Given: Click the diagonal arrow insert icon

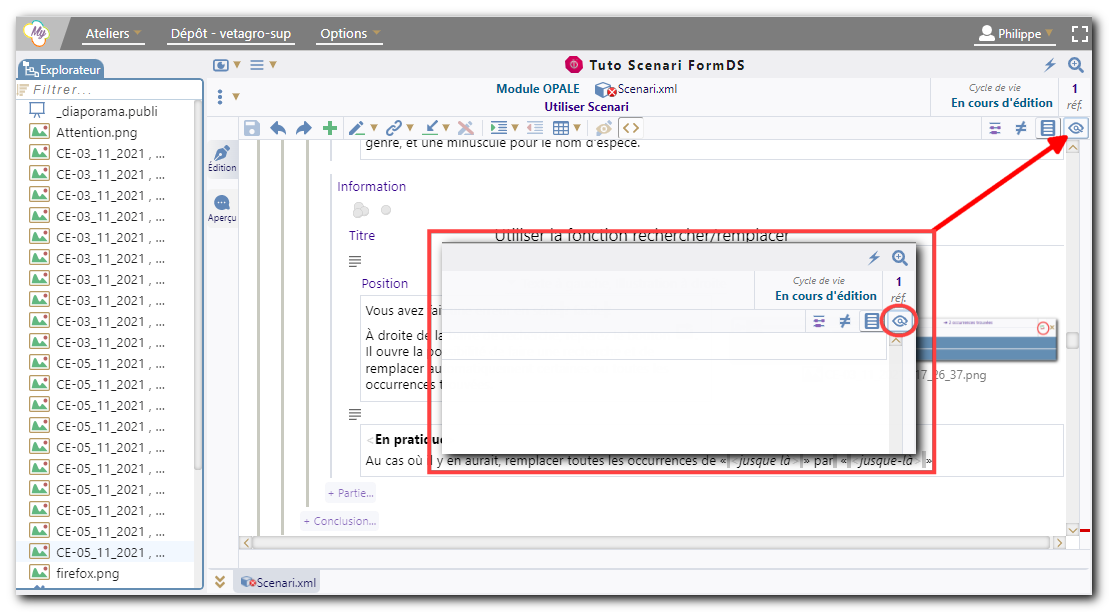Looking at the screenshot, I should tap(430, 128).
